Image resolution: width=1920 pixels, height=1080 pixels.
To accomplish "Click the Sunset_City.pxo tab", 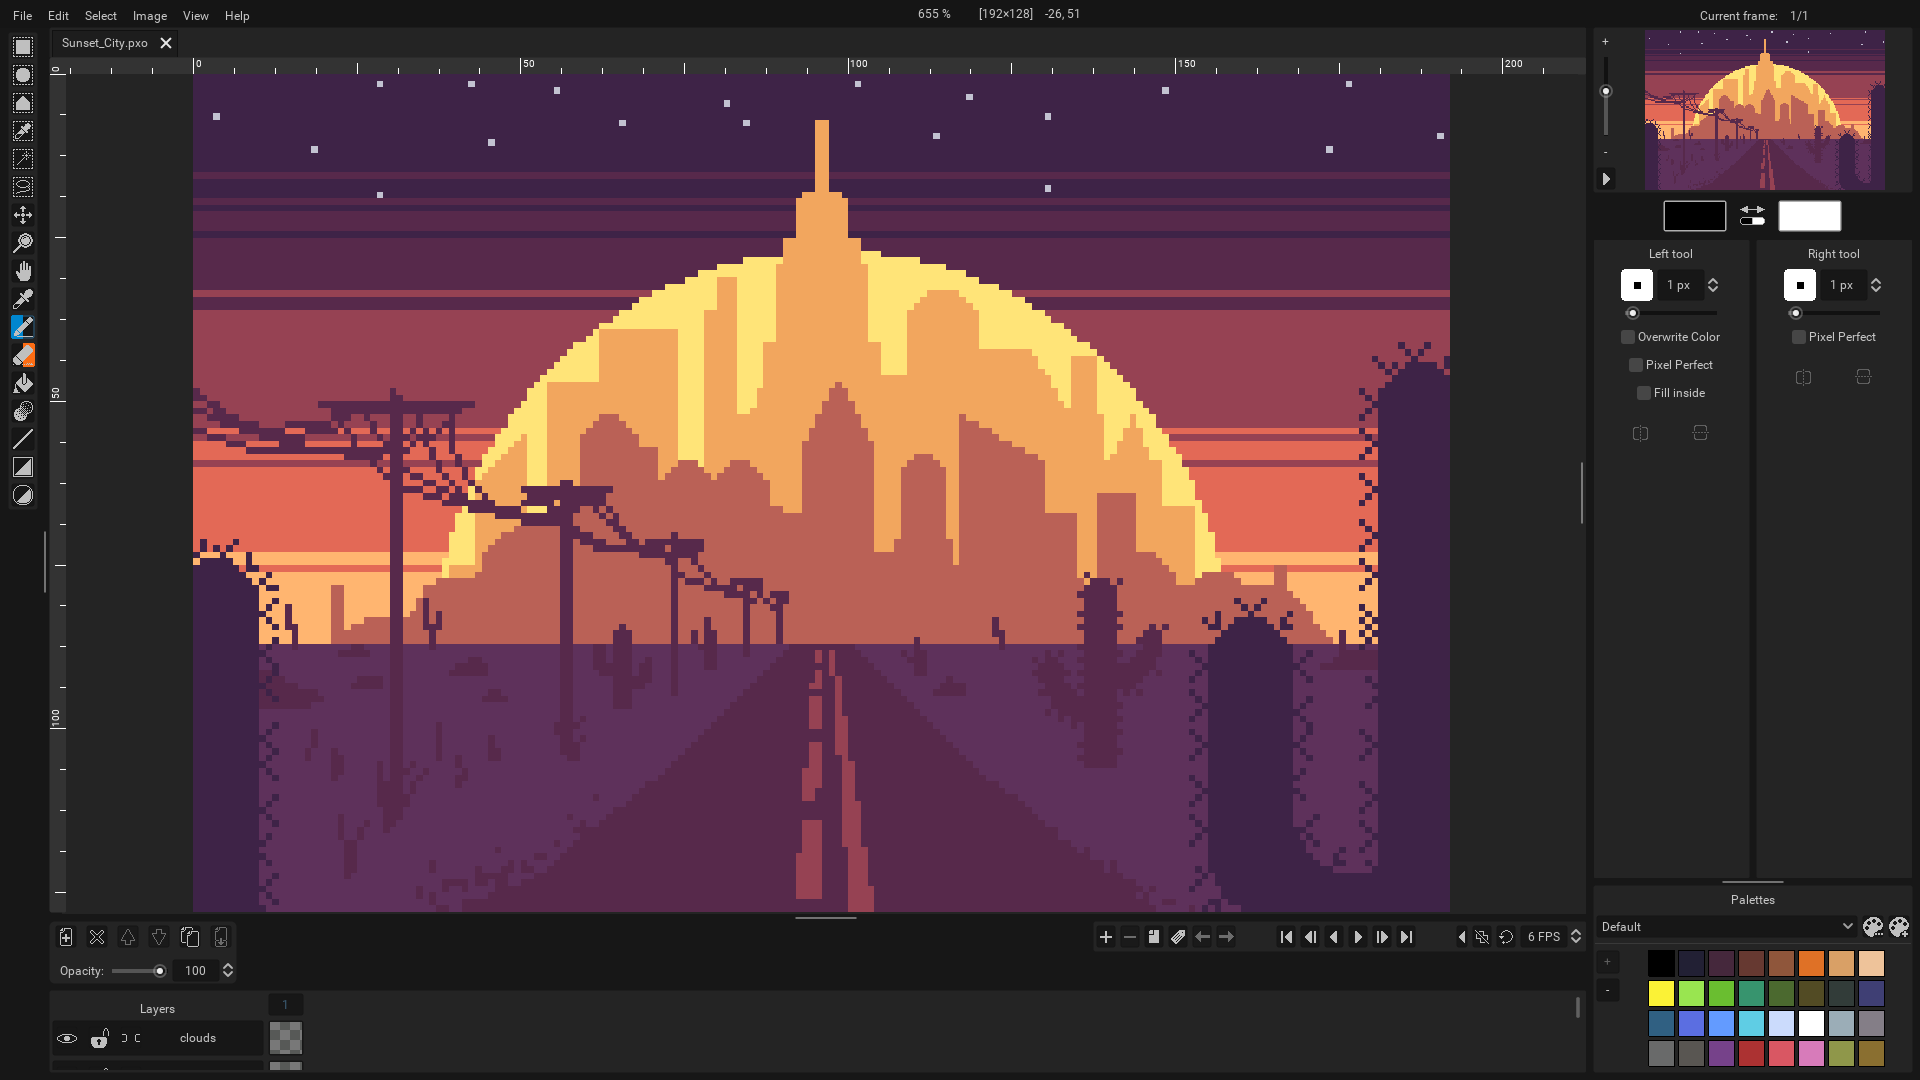I will tap(103, 43).
